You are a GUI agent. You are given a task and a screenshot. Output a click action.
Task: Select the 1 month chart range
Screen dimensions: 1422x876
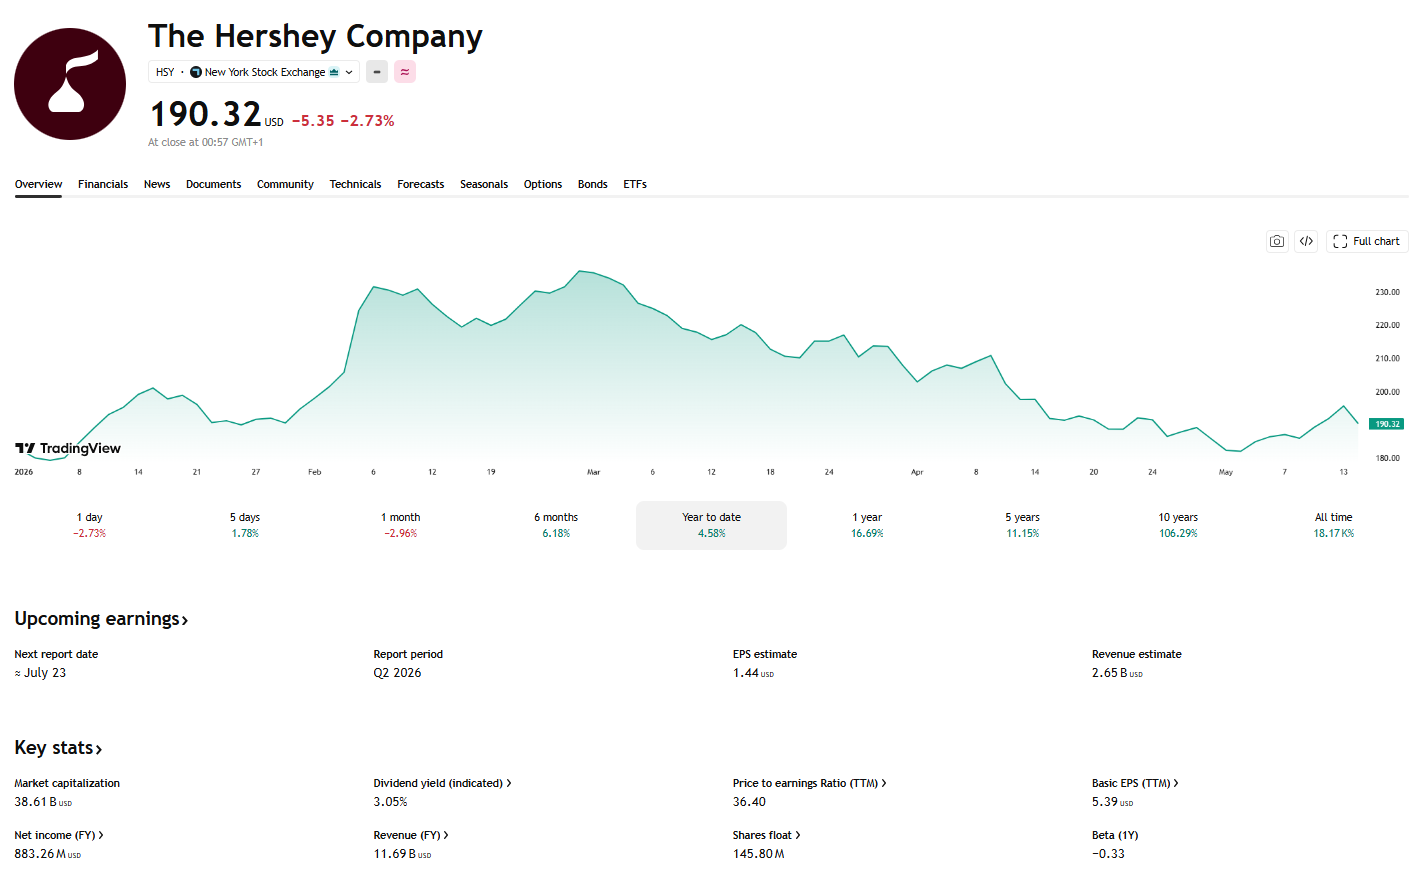[401, 525]
